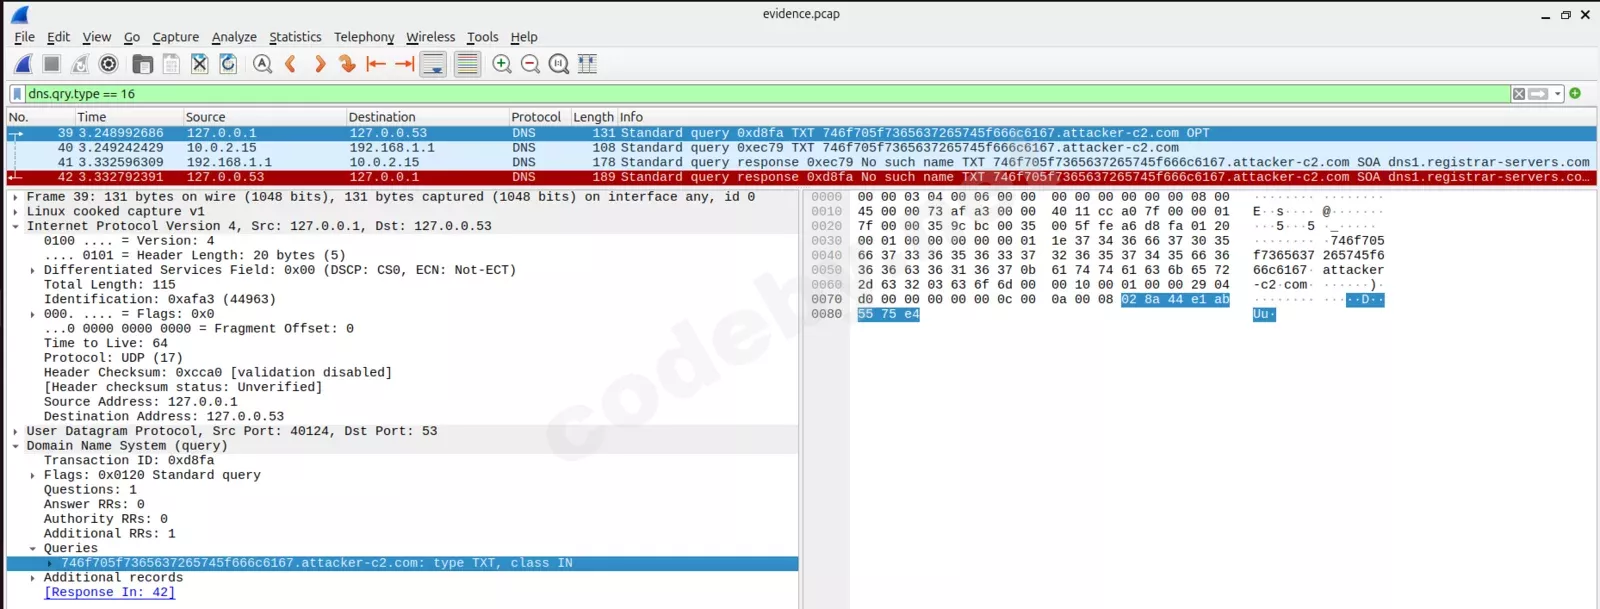The width and height of the screenshot is (1600, 609).
Task: Go back in packet history
Action: click(291, 64)
